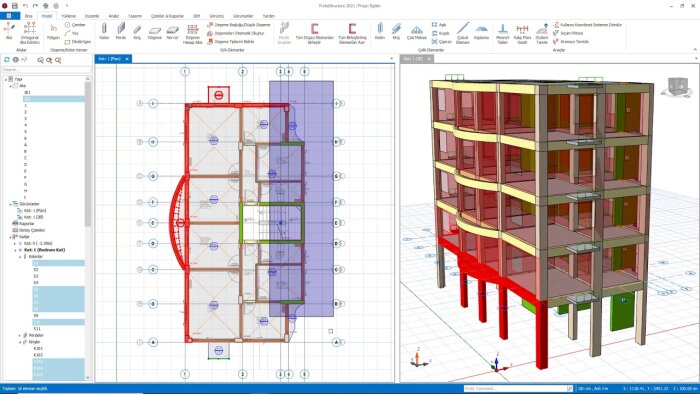Choose the Dikdörtgen rectangle tool

point(78,42)
